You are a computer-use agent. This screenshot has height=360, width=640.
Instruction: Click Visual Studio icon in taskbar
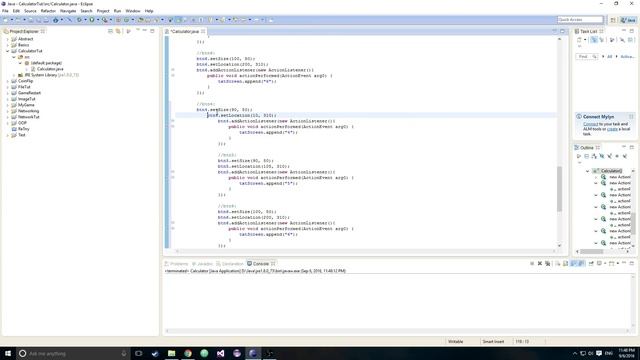220,353
